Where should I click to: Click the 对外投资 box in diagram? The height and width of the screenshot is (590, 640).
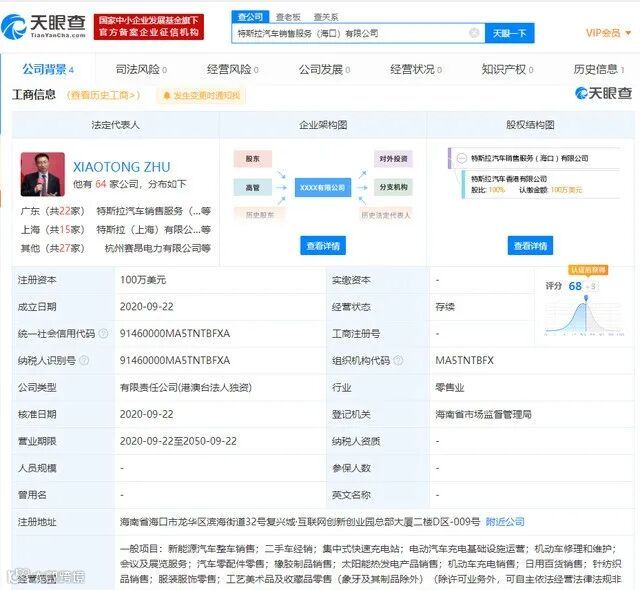[x=393, y=159]
